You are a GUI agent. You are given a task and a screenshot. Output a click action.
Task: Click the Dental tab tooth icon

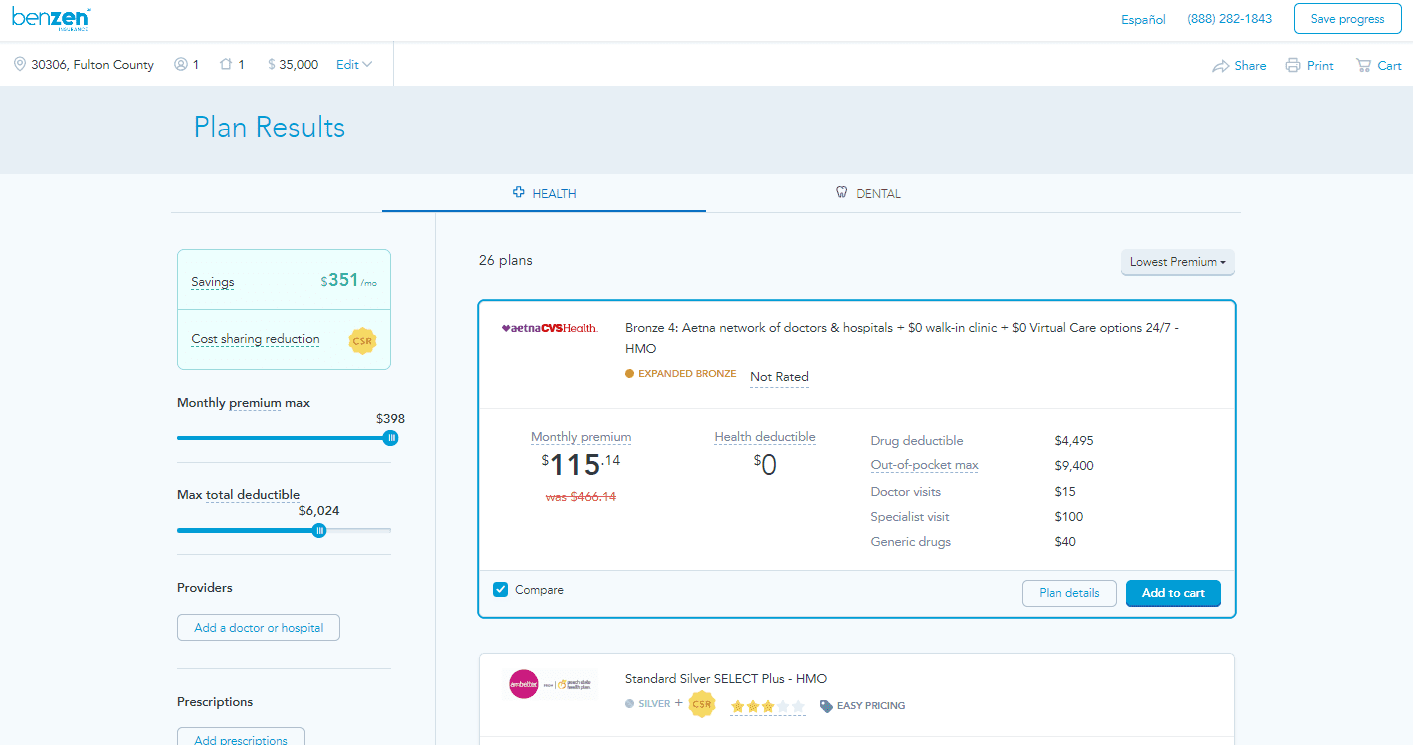point(842,192)
